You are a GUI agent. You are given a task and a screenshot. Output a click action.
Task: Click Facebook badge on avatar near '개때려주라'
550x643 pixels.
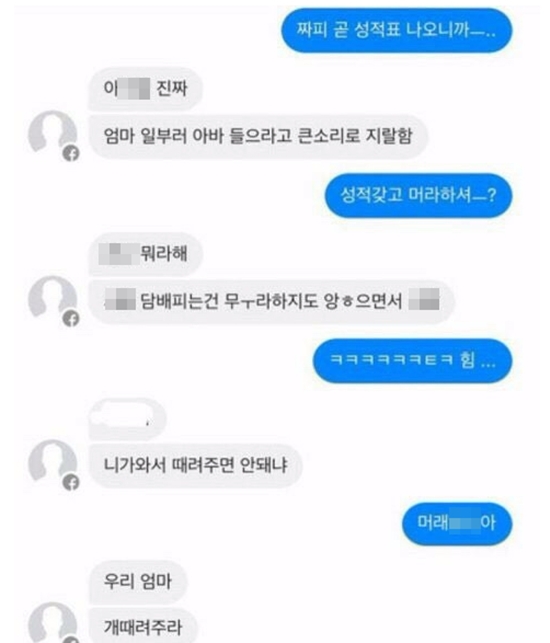tap(71, 640)
